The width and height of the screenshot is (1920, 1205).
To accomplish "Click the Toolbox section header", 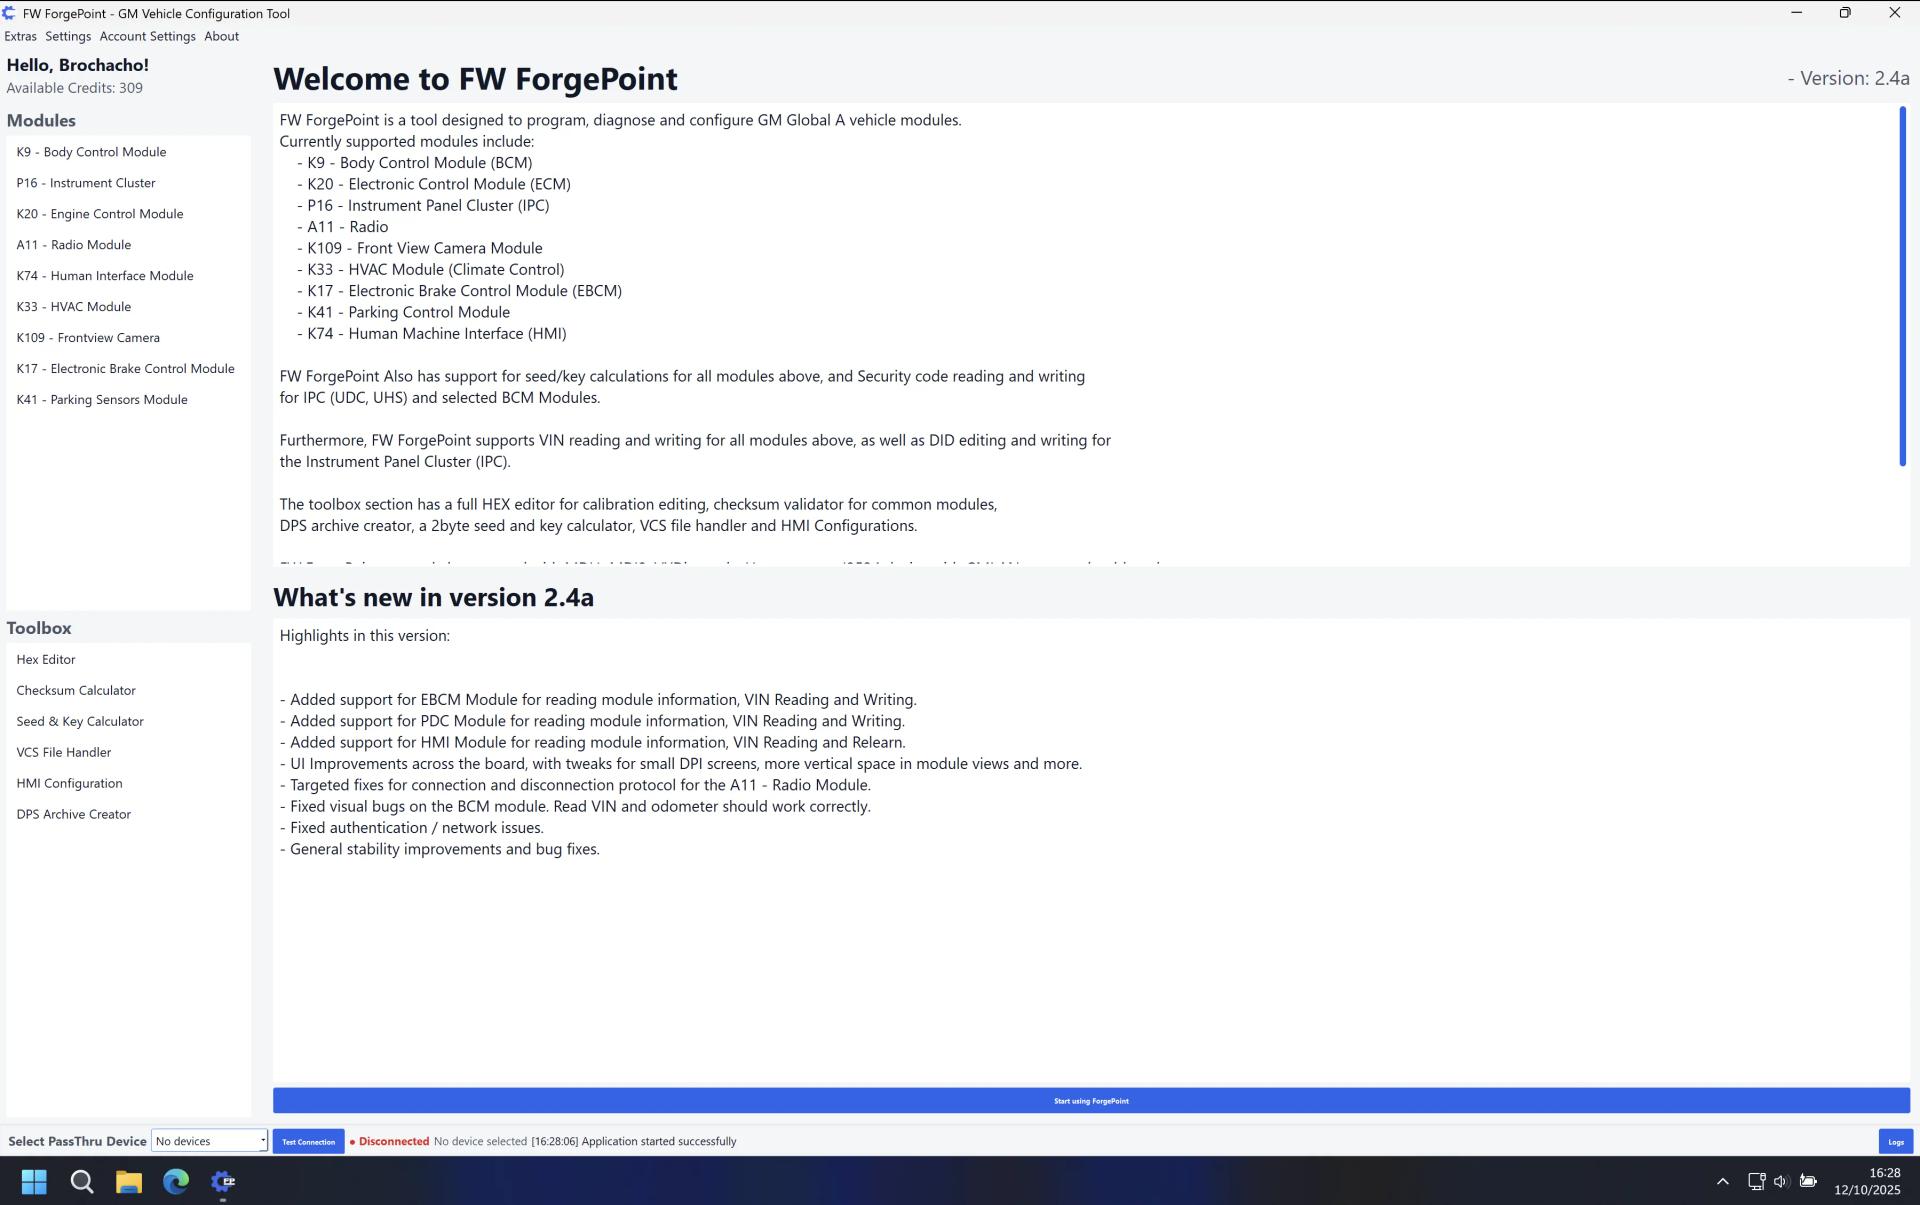I will click(x=39, y=628).
